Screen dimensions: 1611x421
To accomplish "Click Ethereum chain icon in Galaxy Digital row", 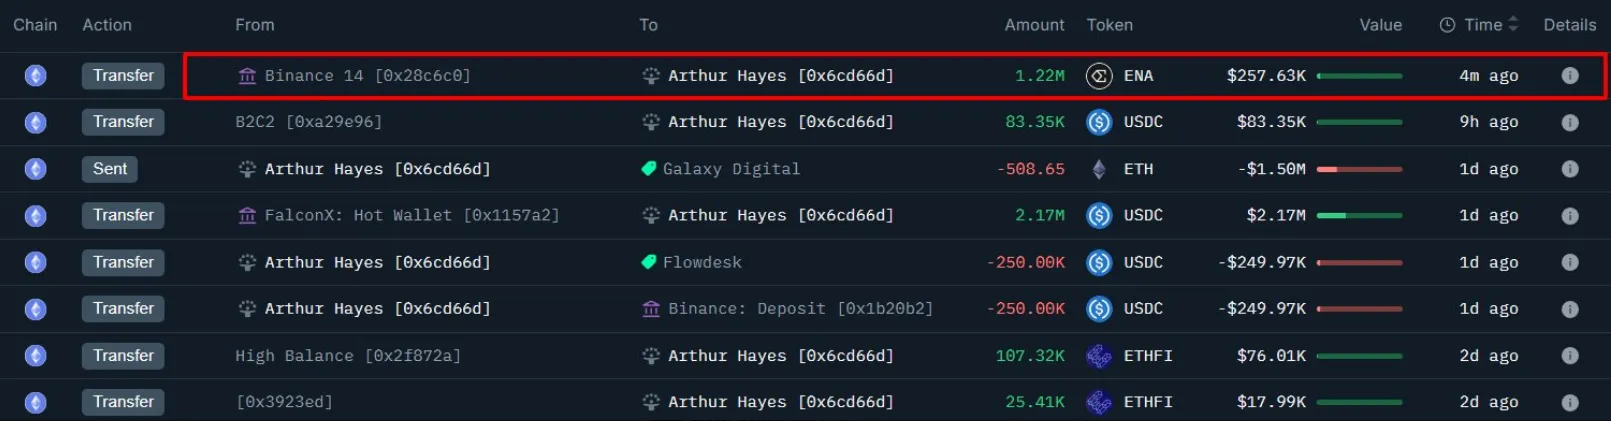I will (x=36, y=169).
